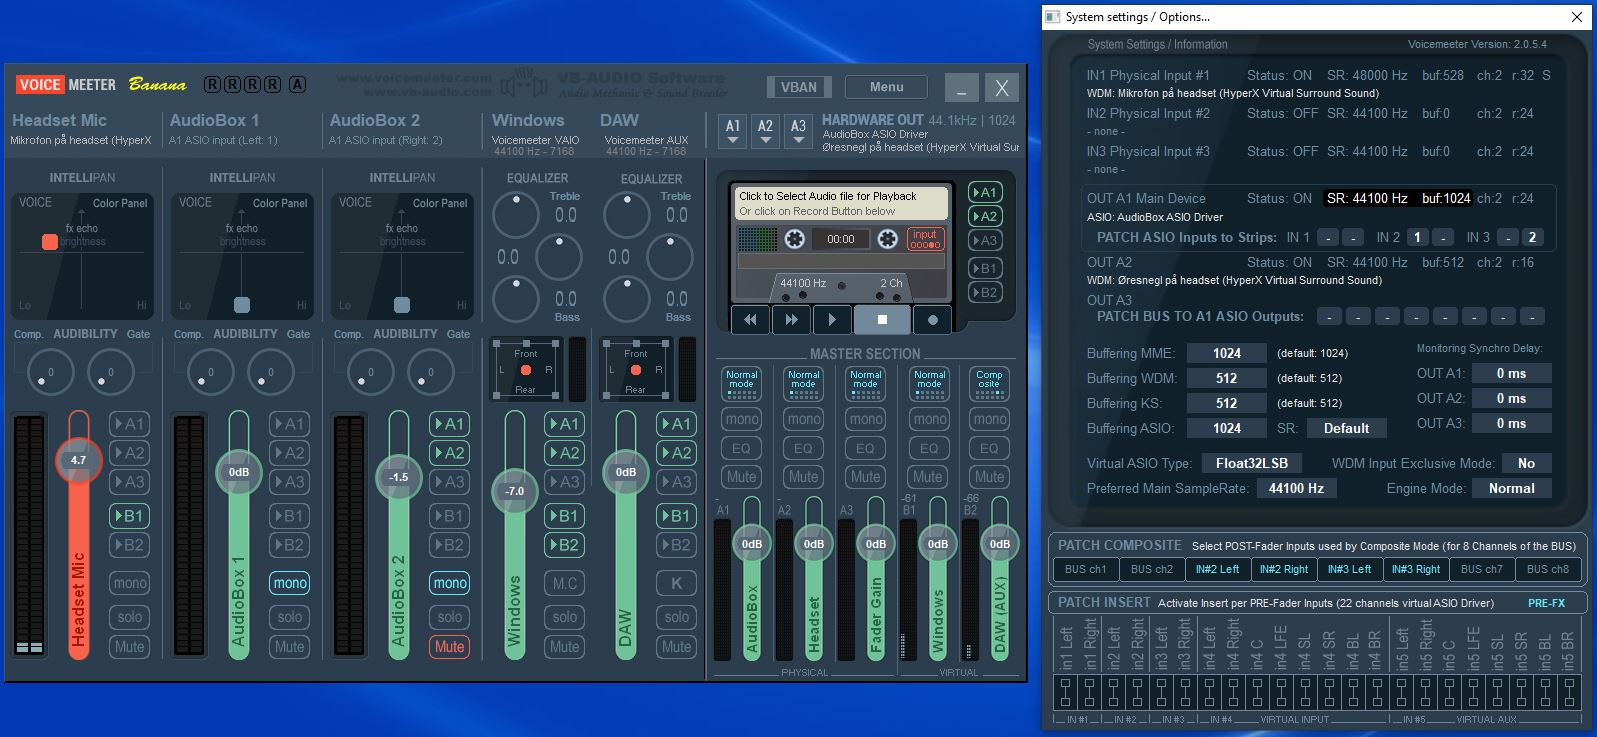This screenshot has width=1597, height=737.
Task: Click the Windows strip Treble knob
Action: point(517,214)
